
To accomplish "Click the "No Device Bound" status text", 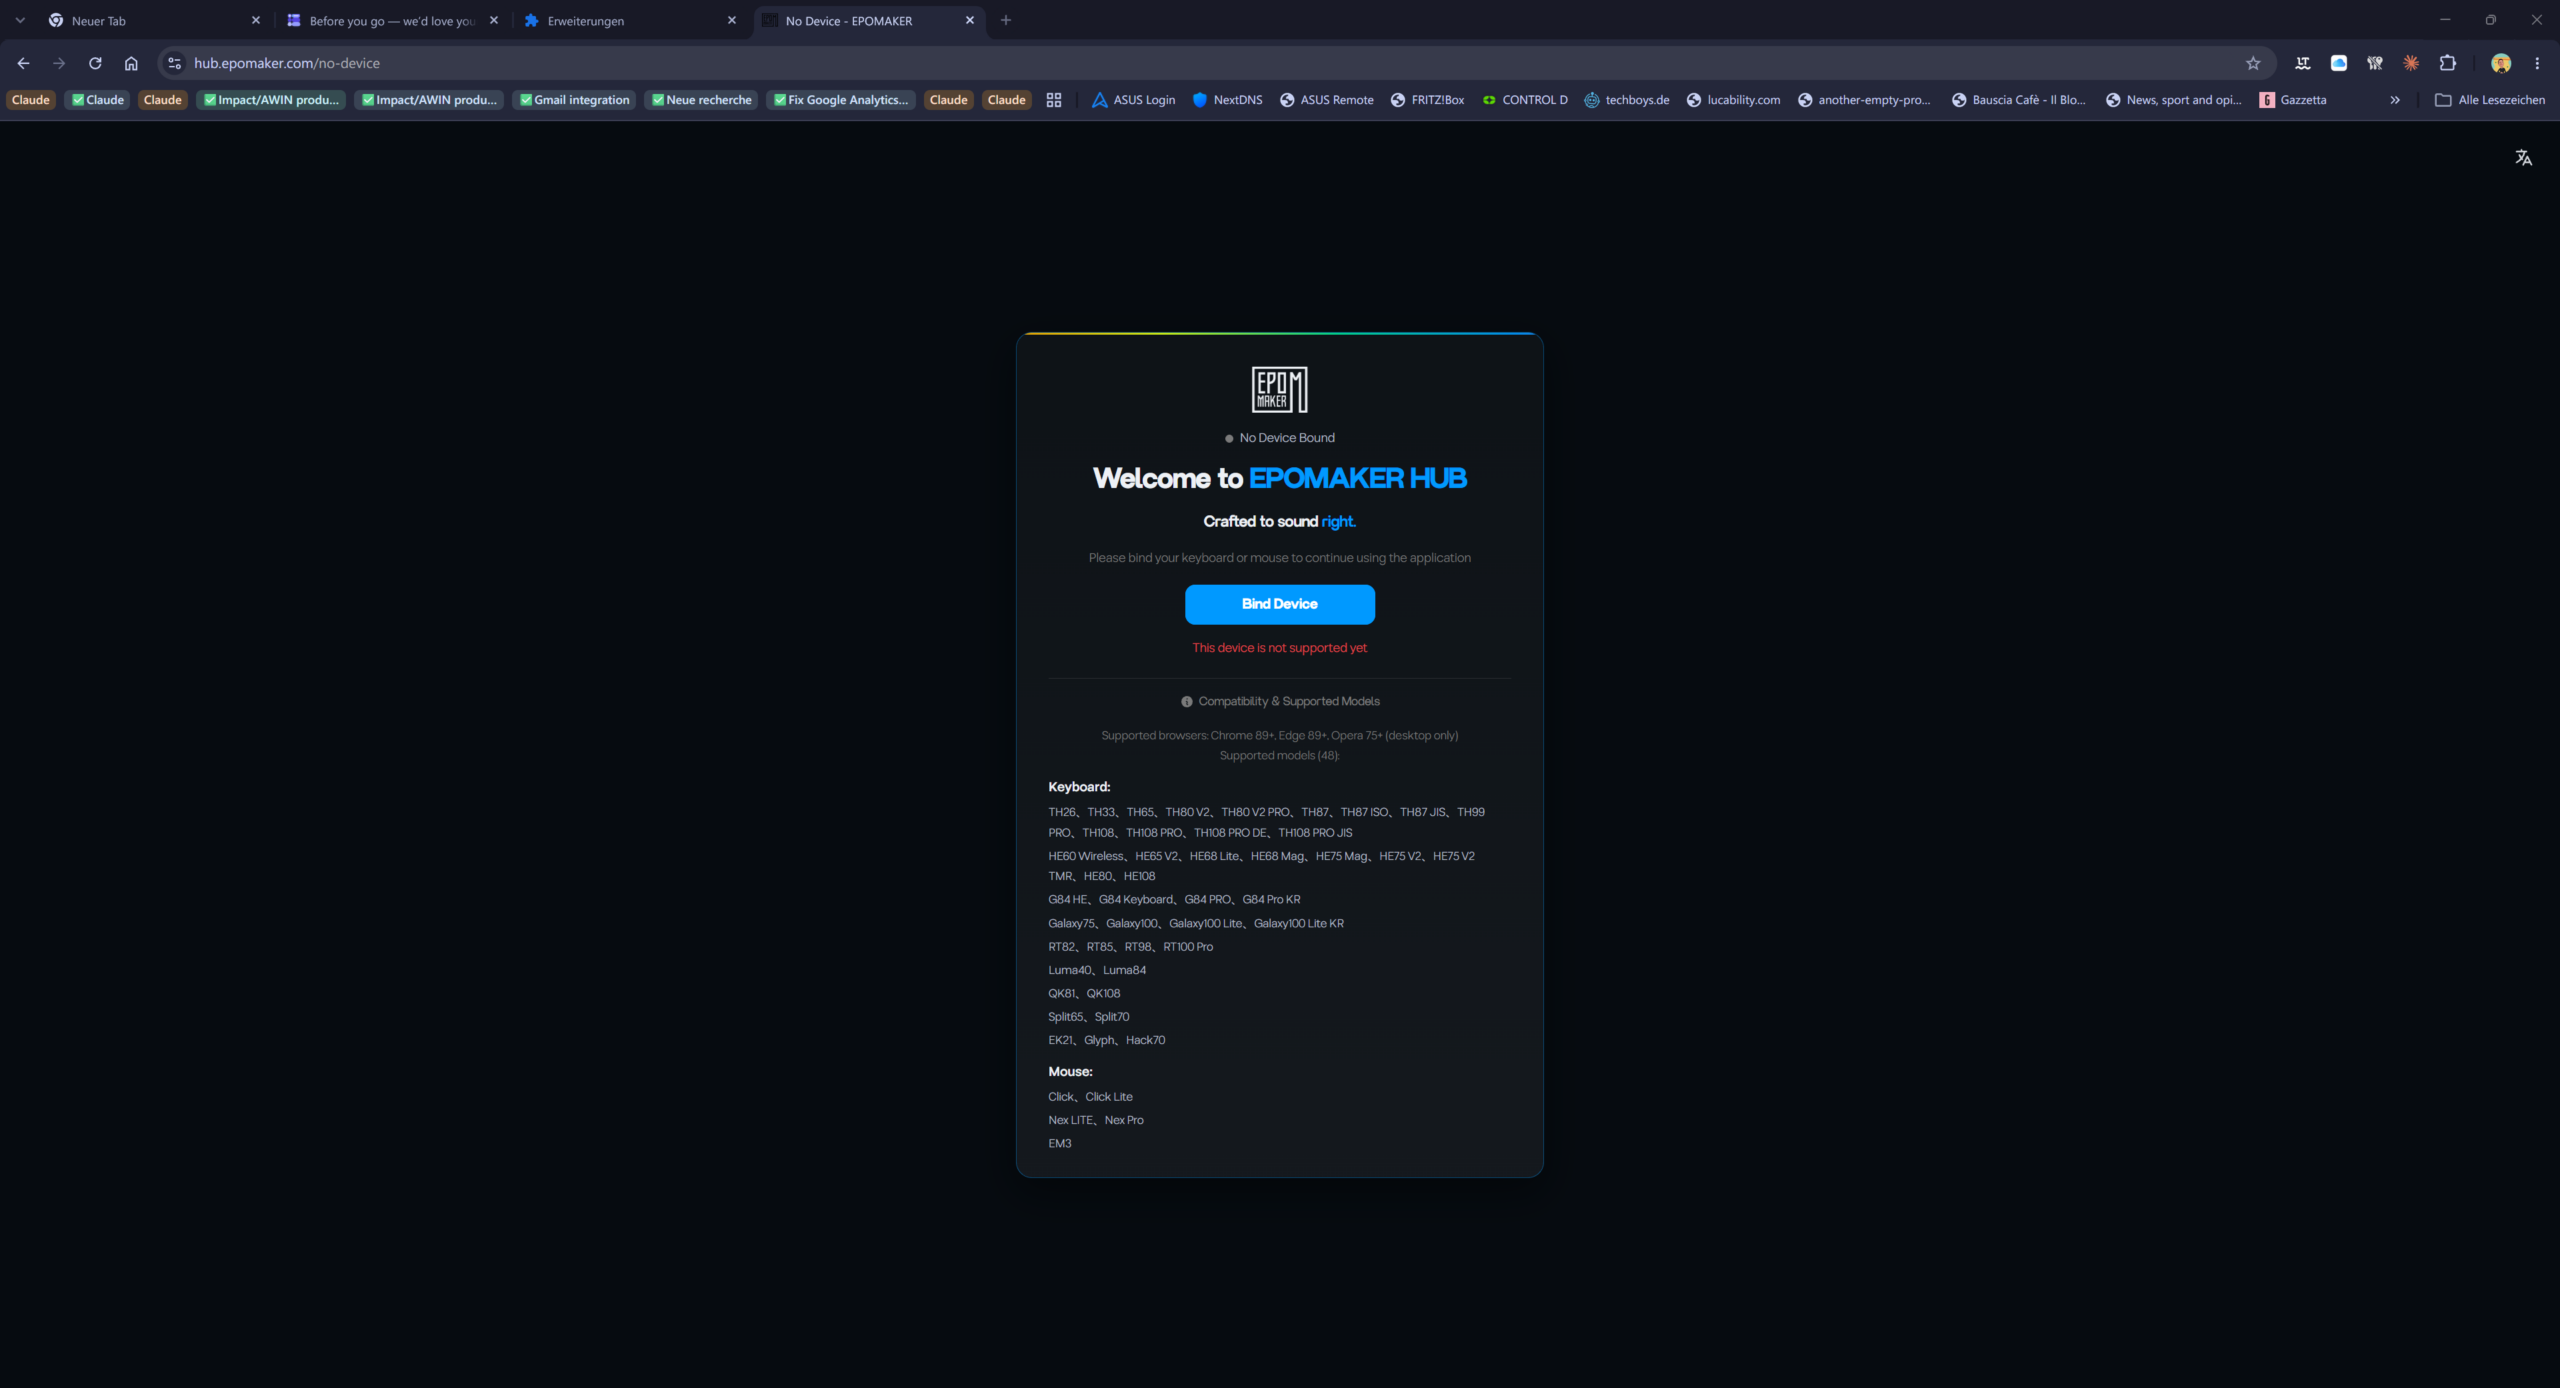I will point(1287,438).
